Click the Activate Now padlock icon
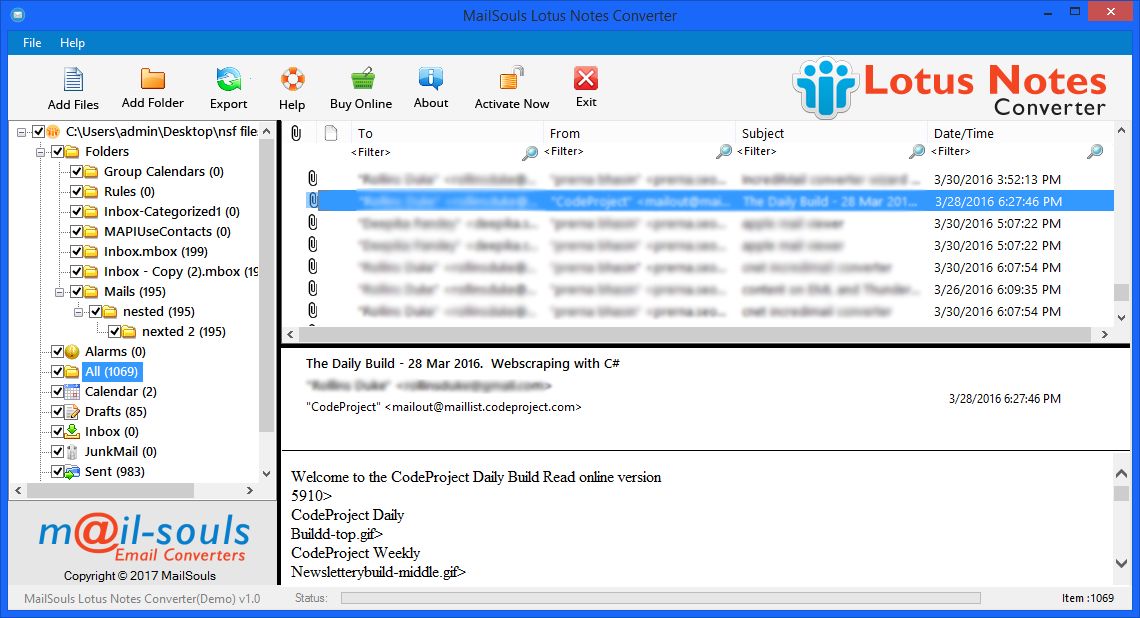 click(x=511, y=79)
